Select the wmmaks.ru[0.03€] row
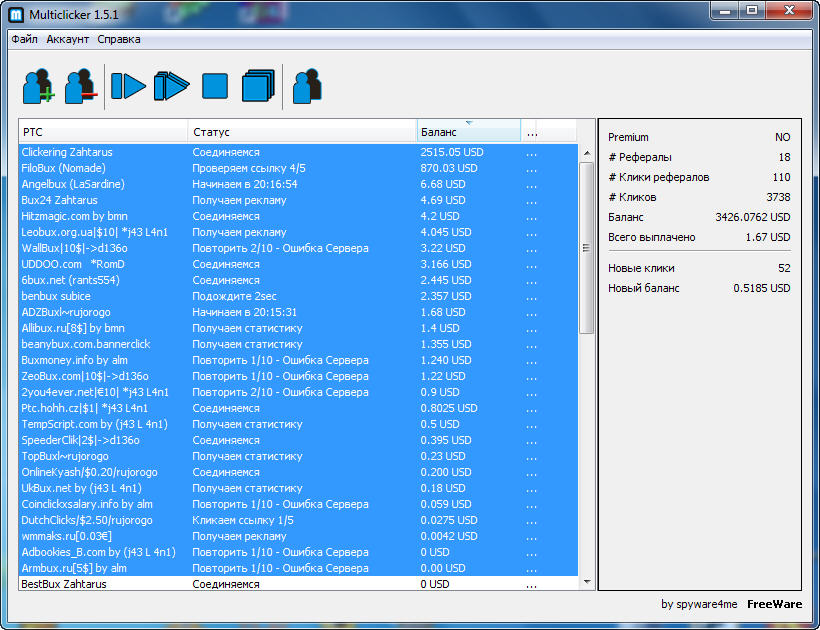The height and width of the screenshot is (630, 820). pyautogui.click(x=299, y=536)
